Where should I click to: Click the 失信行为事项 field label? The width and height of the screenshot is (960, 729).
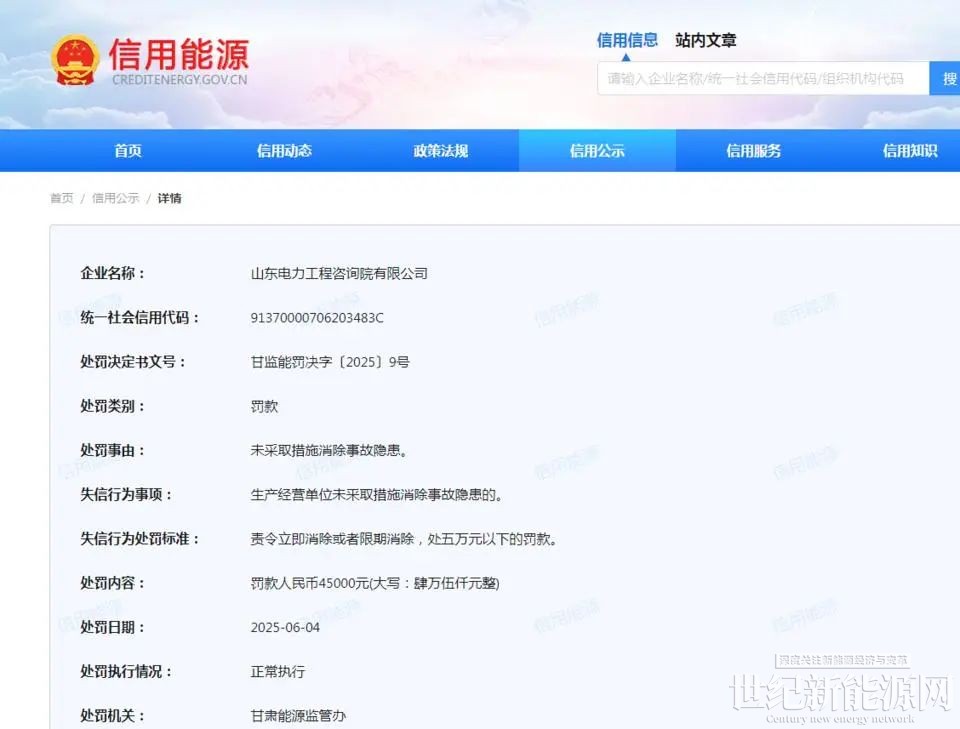(126, 495)
